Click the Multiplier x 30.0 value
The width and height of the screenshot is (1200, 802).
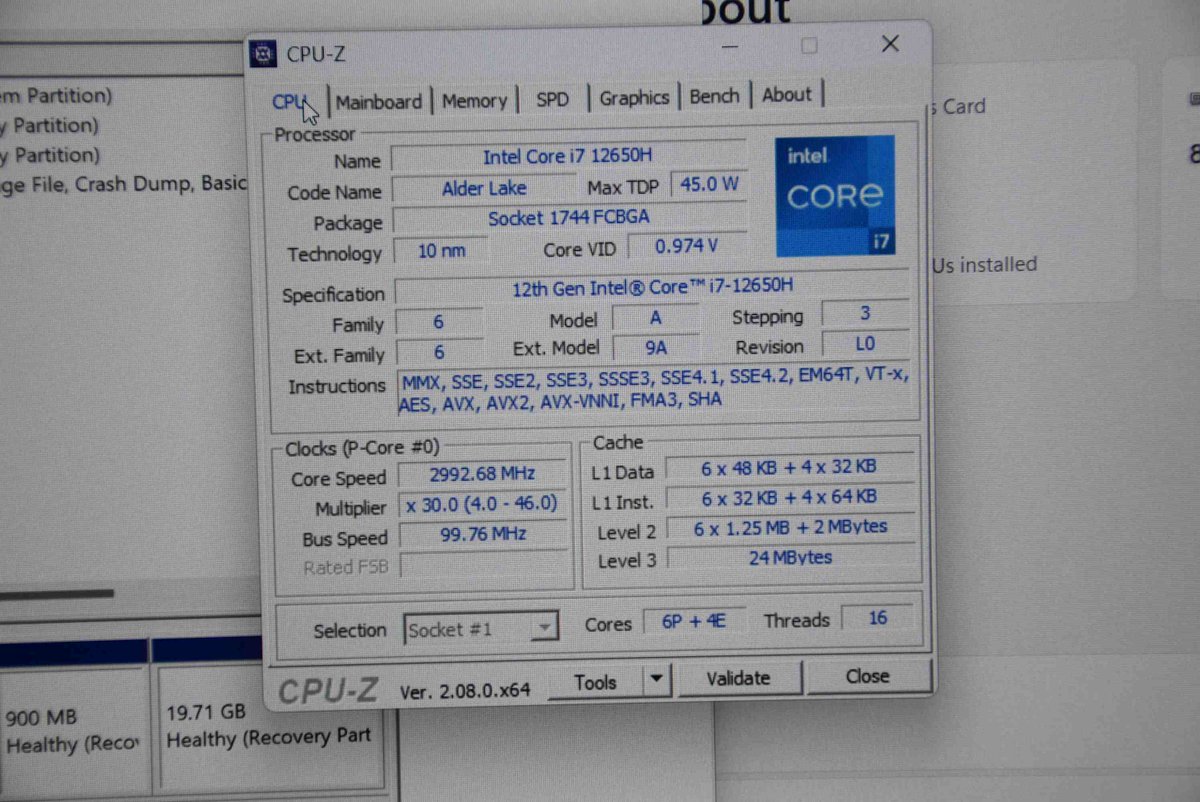click(x=482, y=504)
